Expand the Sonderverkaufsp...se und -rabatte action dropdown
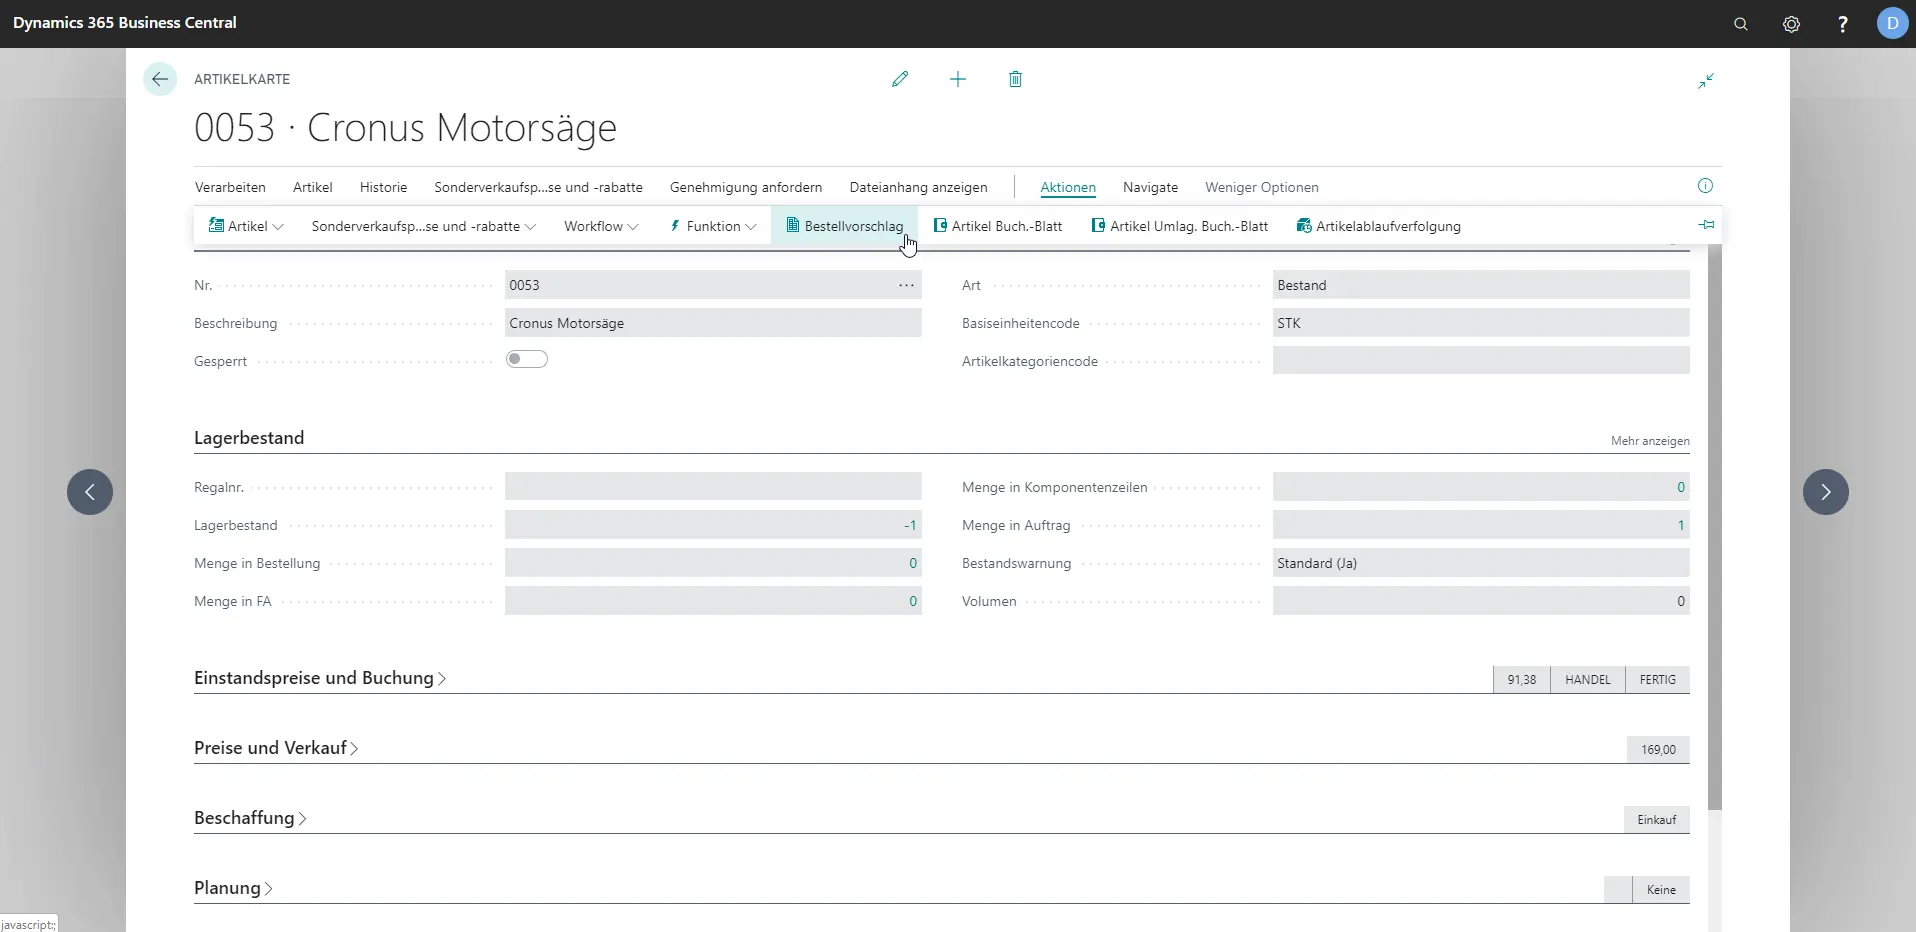The height and width of the screenshot is (932, 1916). point(424,226)
